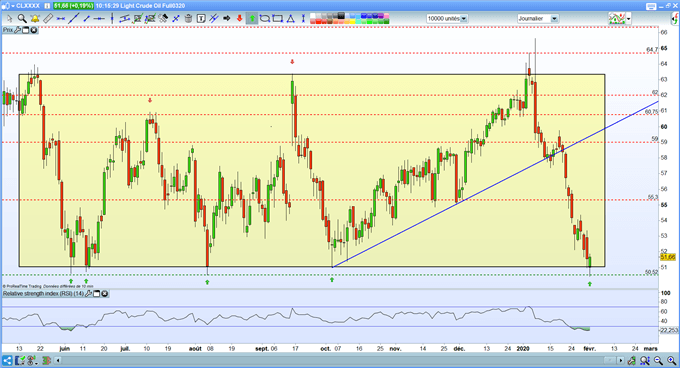Select the ruler measurement tool
Viewport: 680px width, 368px height.
[48, 19]
